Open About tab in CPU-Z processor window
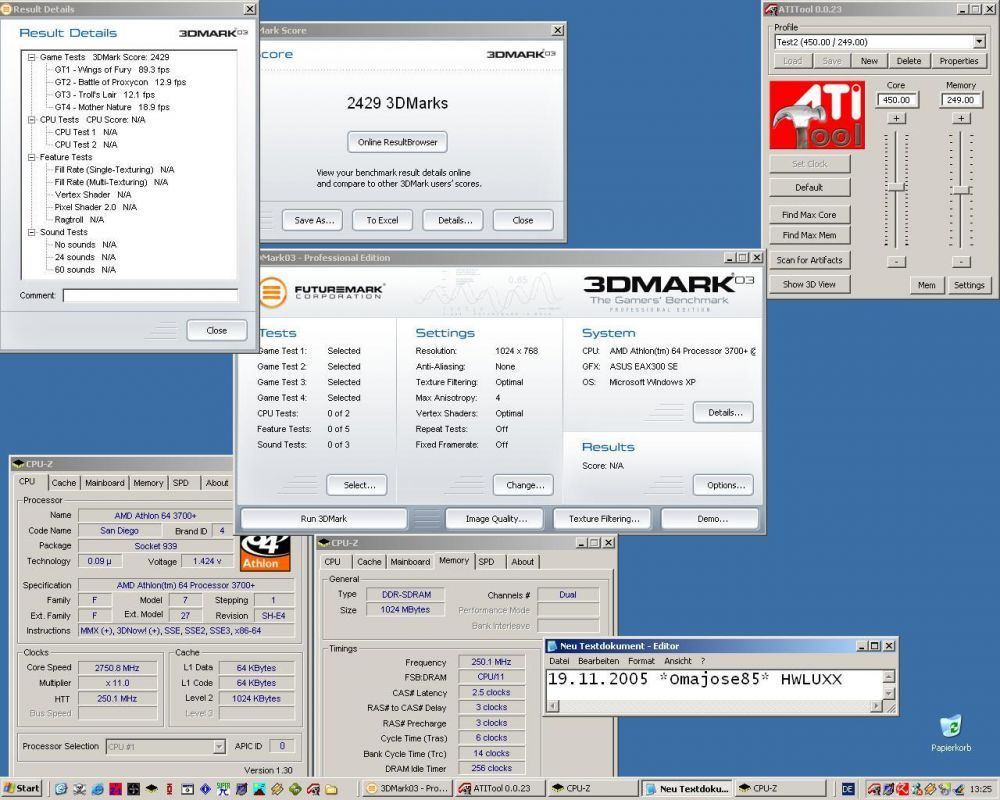1000x800 pixels. [217, 483]
